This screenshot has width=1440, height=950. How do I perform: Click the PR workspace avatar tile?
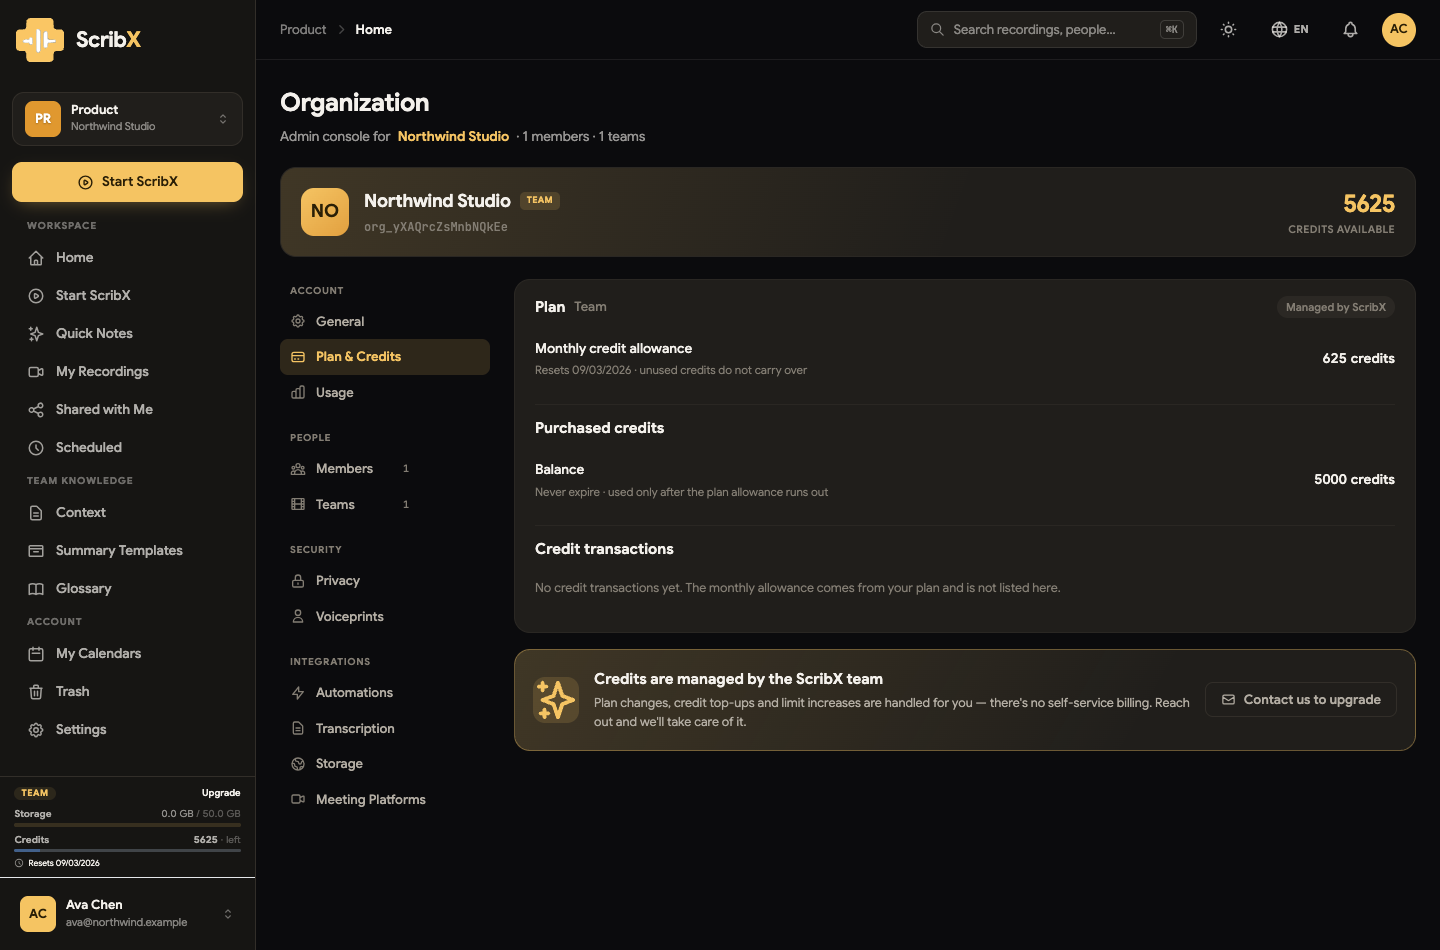pos(43,119)
